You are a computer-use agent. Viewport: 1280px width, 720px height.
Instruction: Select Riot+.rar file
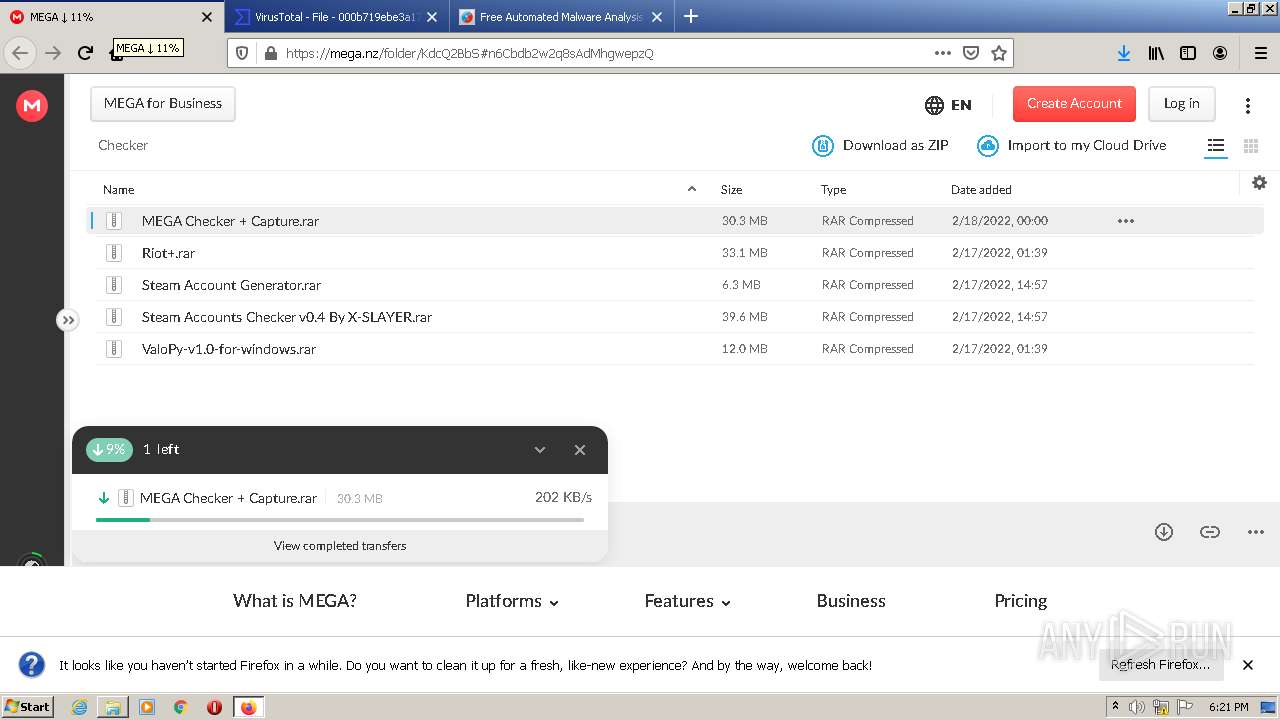pyautogui.click(x=168, y=253)
